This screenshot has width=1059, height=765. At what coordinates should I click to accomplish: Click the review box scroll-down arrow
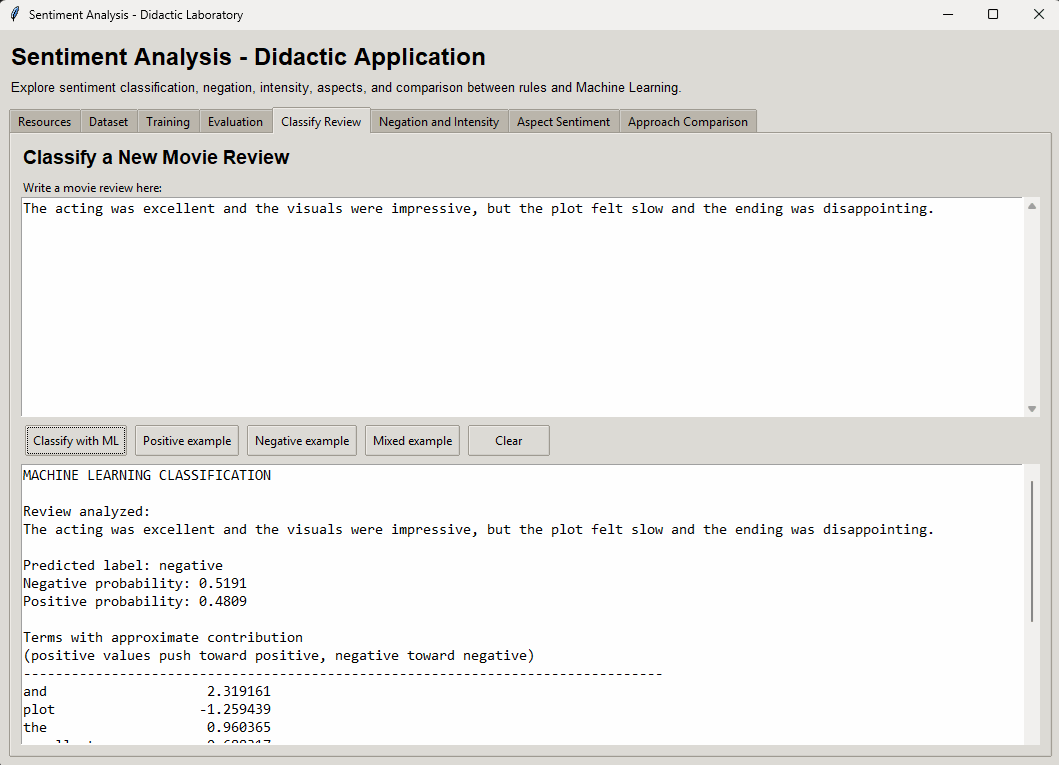coord(1032,409)
